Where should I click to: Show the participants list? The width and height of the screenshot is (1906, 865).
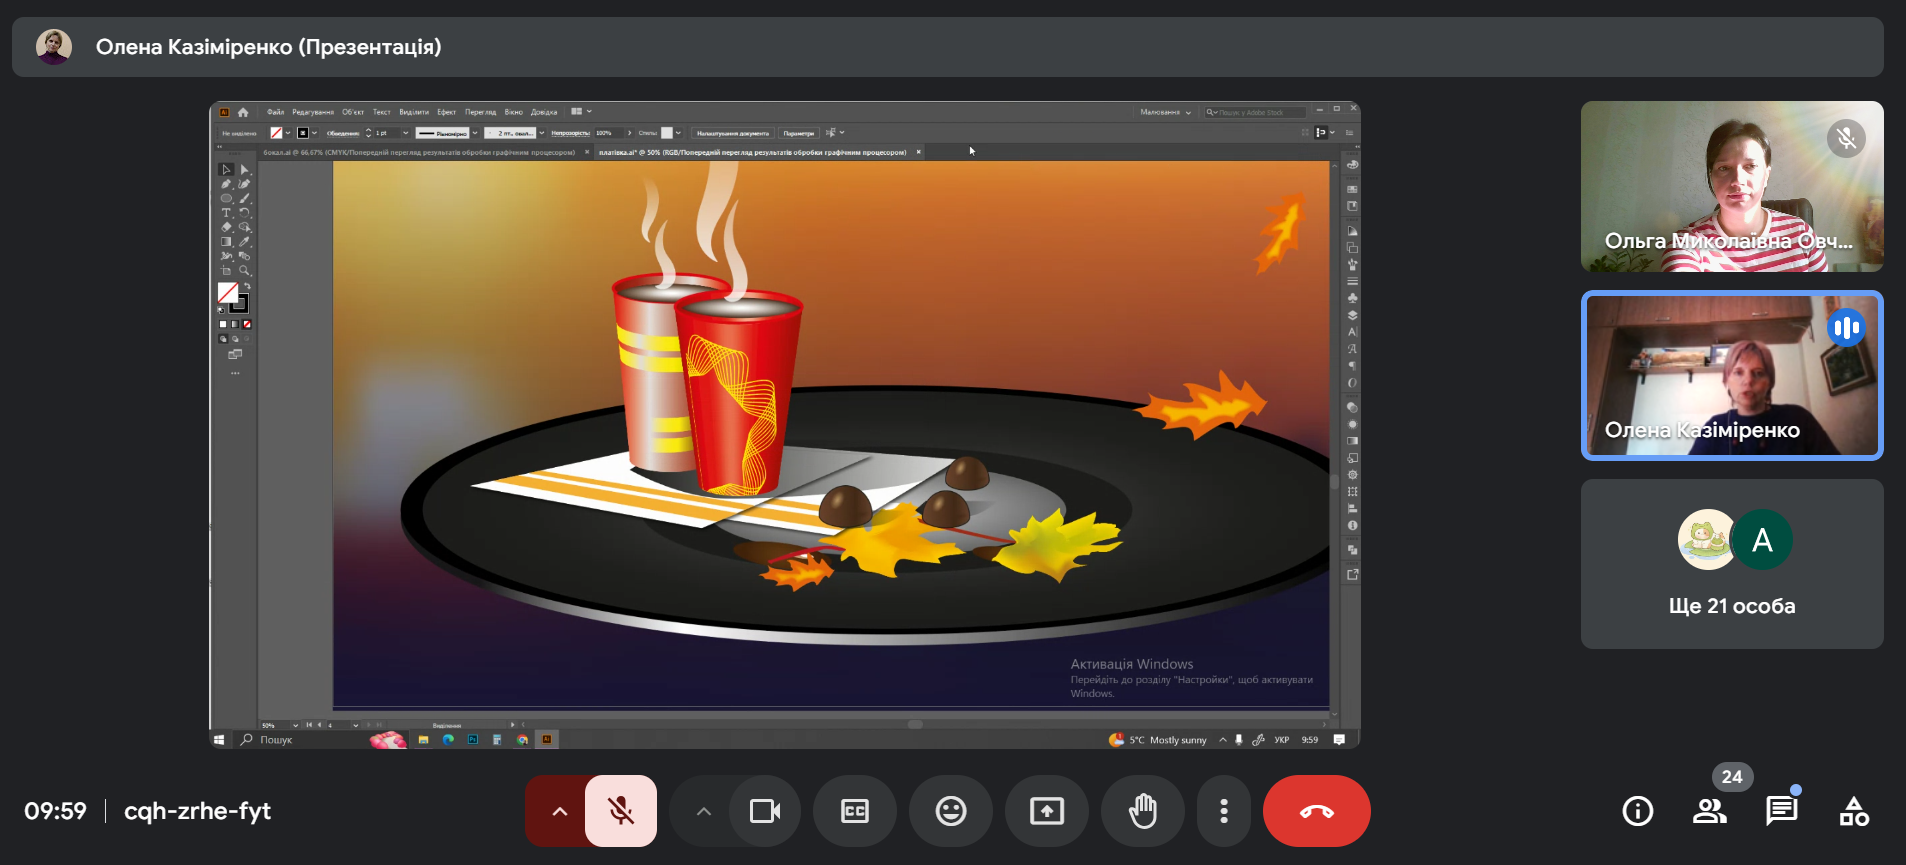[1710, 811]
